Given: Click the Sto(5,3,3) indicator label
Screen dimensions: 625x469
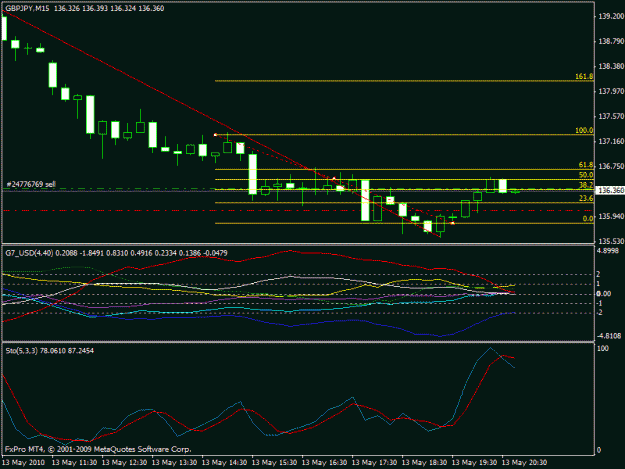Looking at the screenshot, I should [22, 351].
